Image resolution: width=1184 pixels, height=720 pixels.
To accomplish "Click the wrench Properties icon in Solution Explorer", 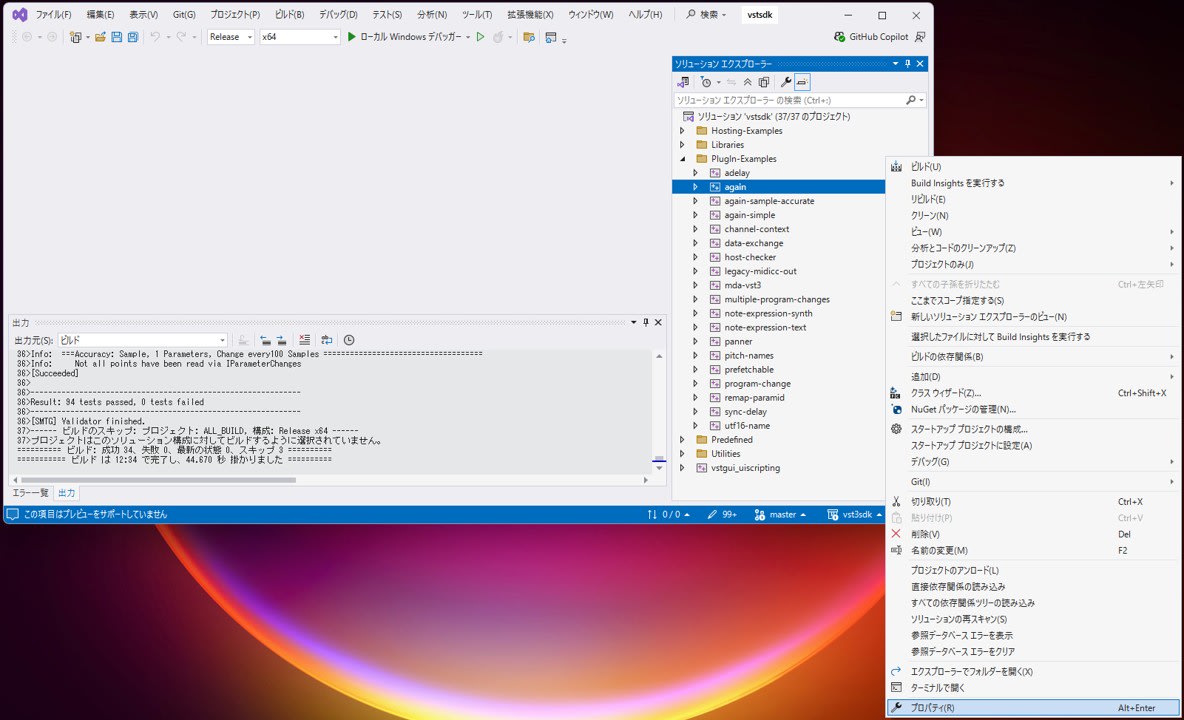I will click(x=786, y=82).
